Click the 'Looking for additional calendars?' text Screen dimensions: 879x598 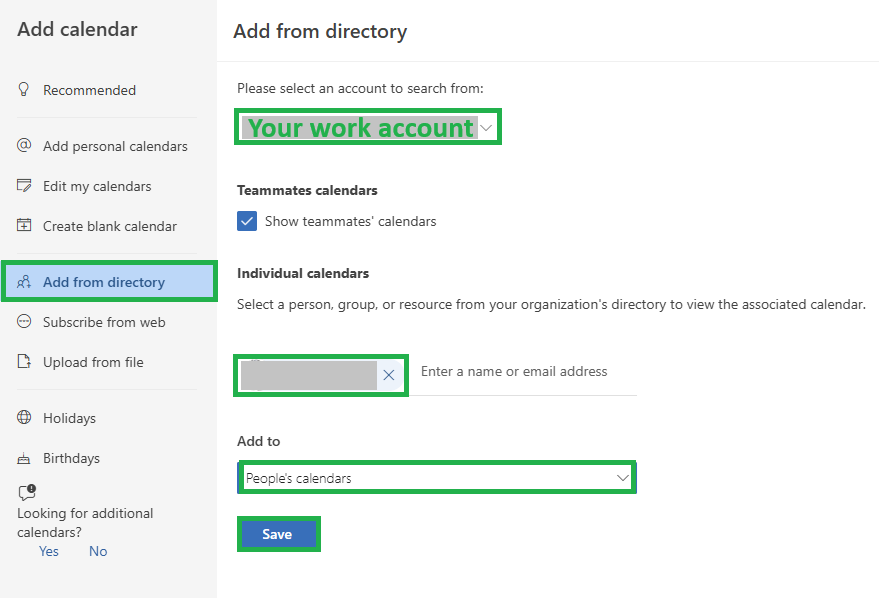point(85,522)
